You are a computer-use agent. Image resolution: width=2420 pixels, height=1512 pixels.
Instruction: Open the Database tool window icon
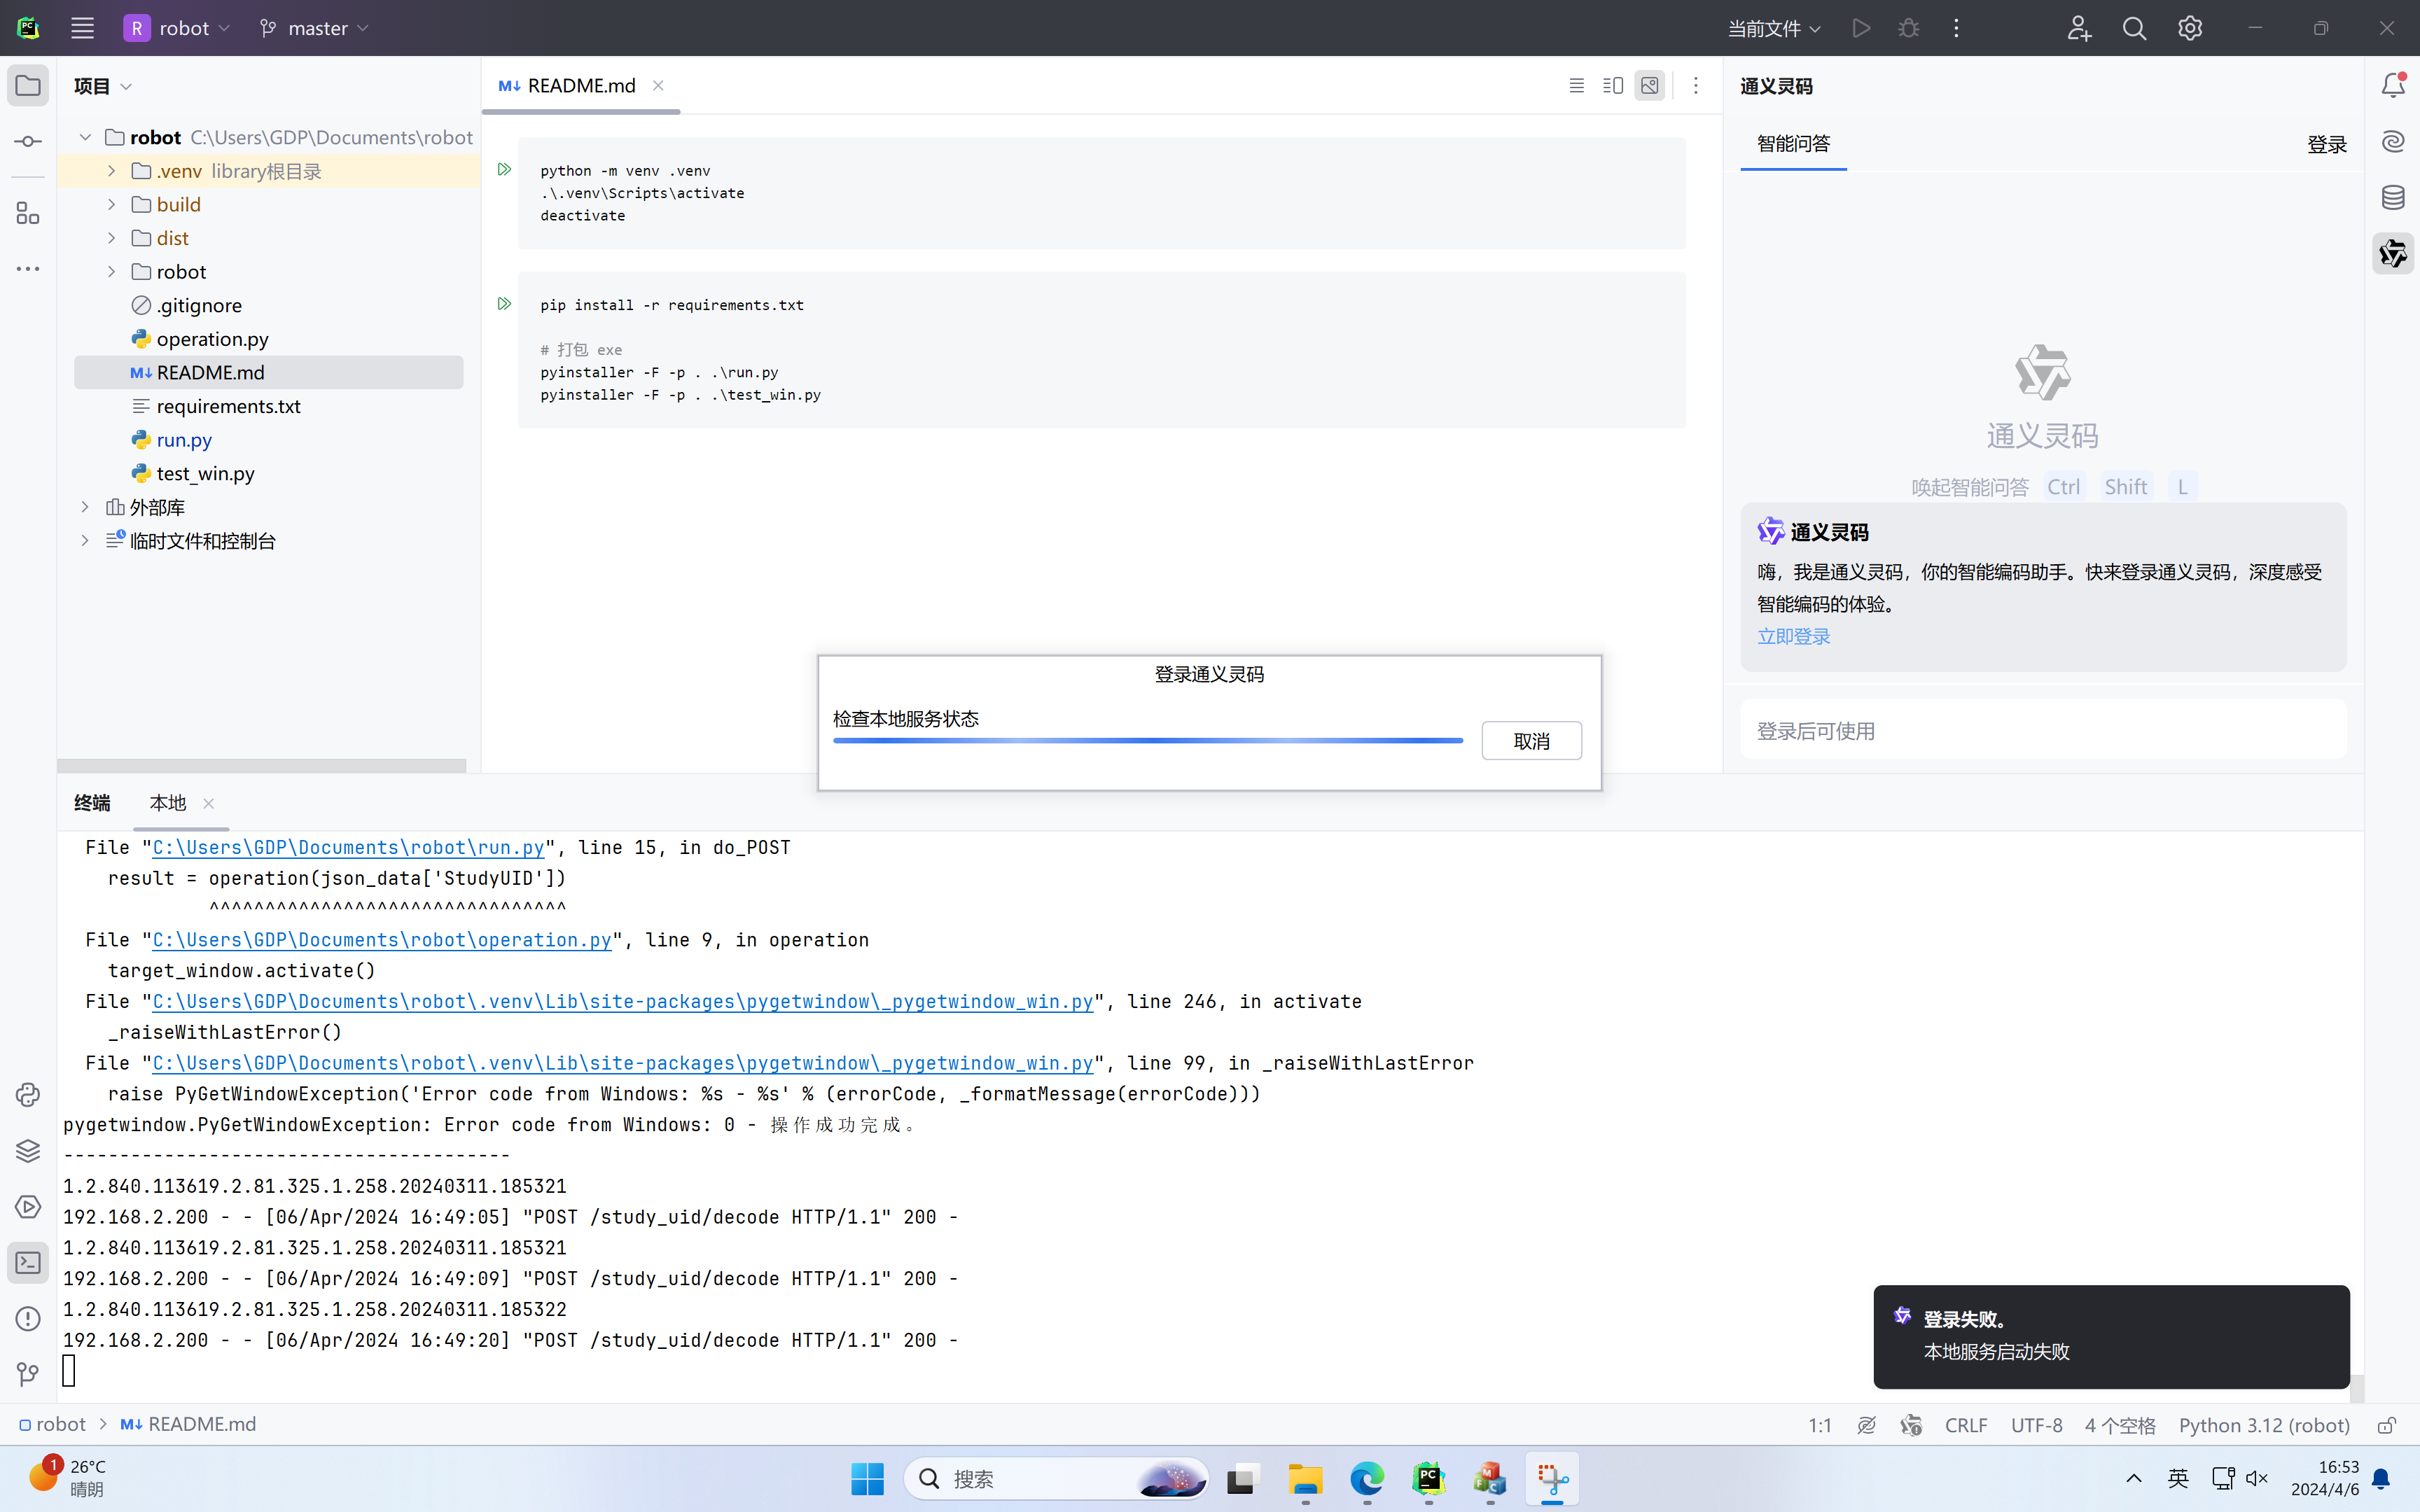tap(2393, 197)
